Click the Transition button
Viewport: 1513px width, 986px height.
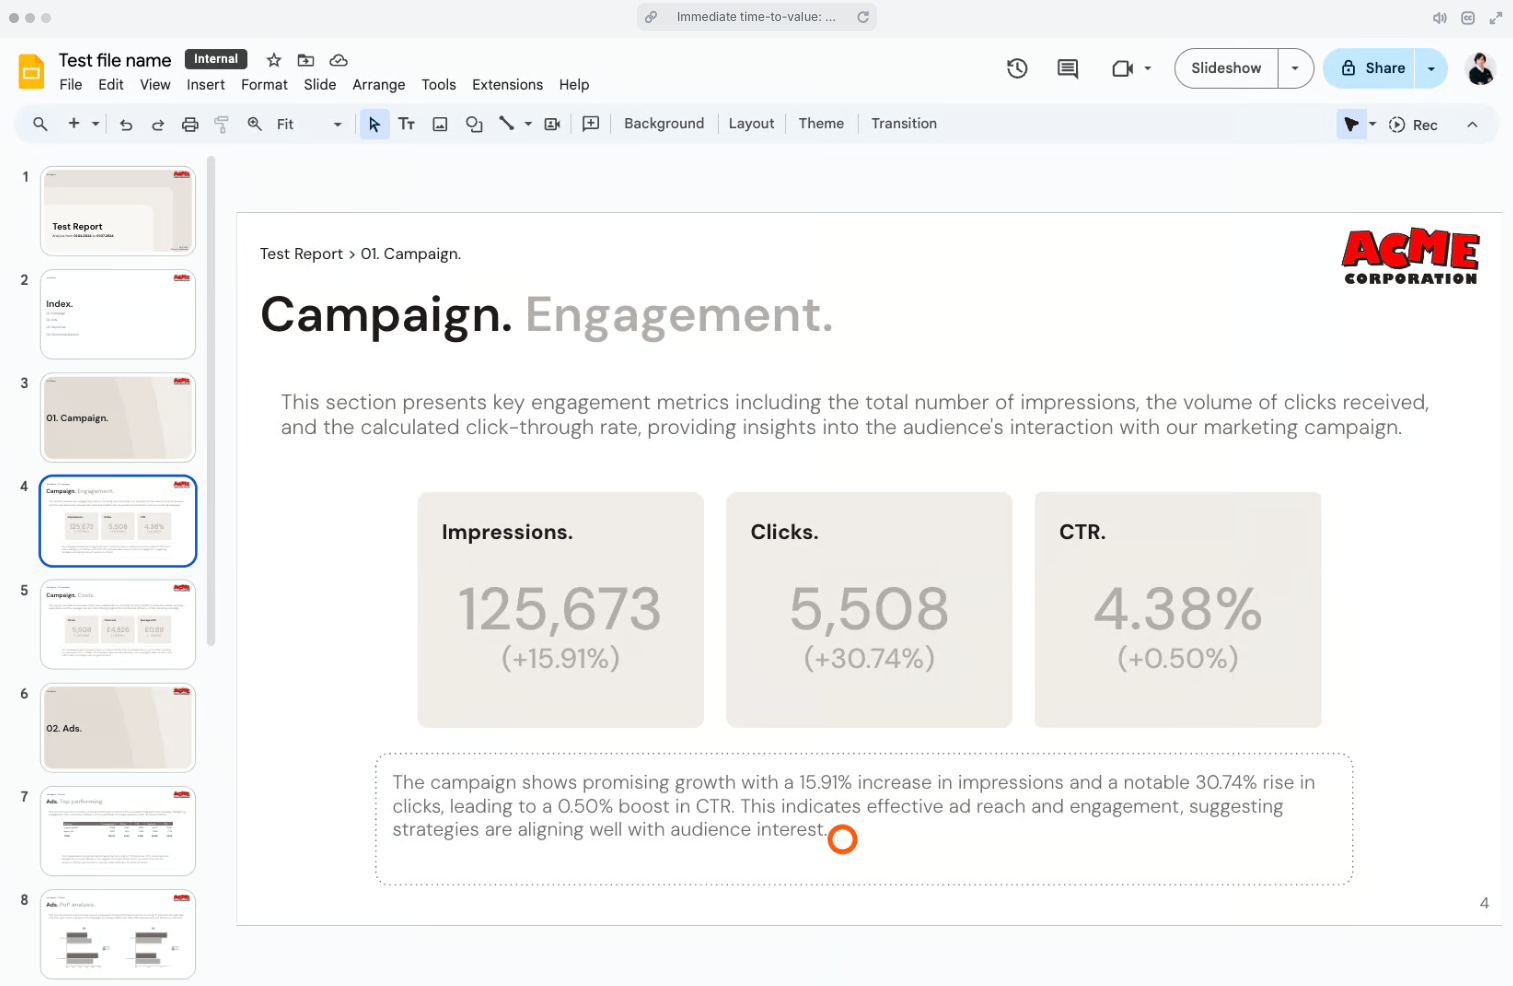(x=903, y=124)
